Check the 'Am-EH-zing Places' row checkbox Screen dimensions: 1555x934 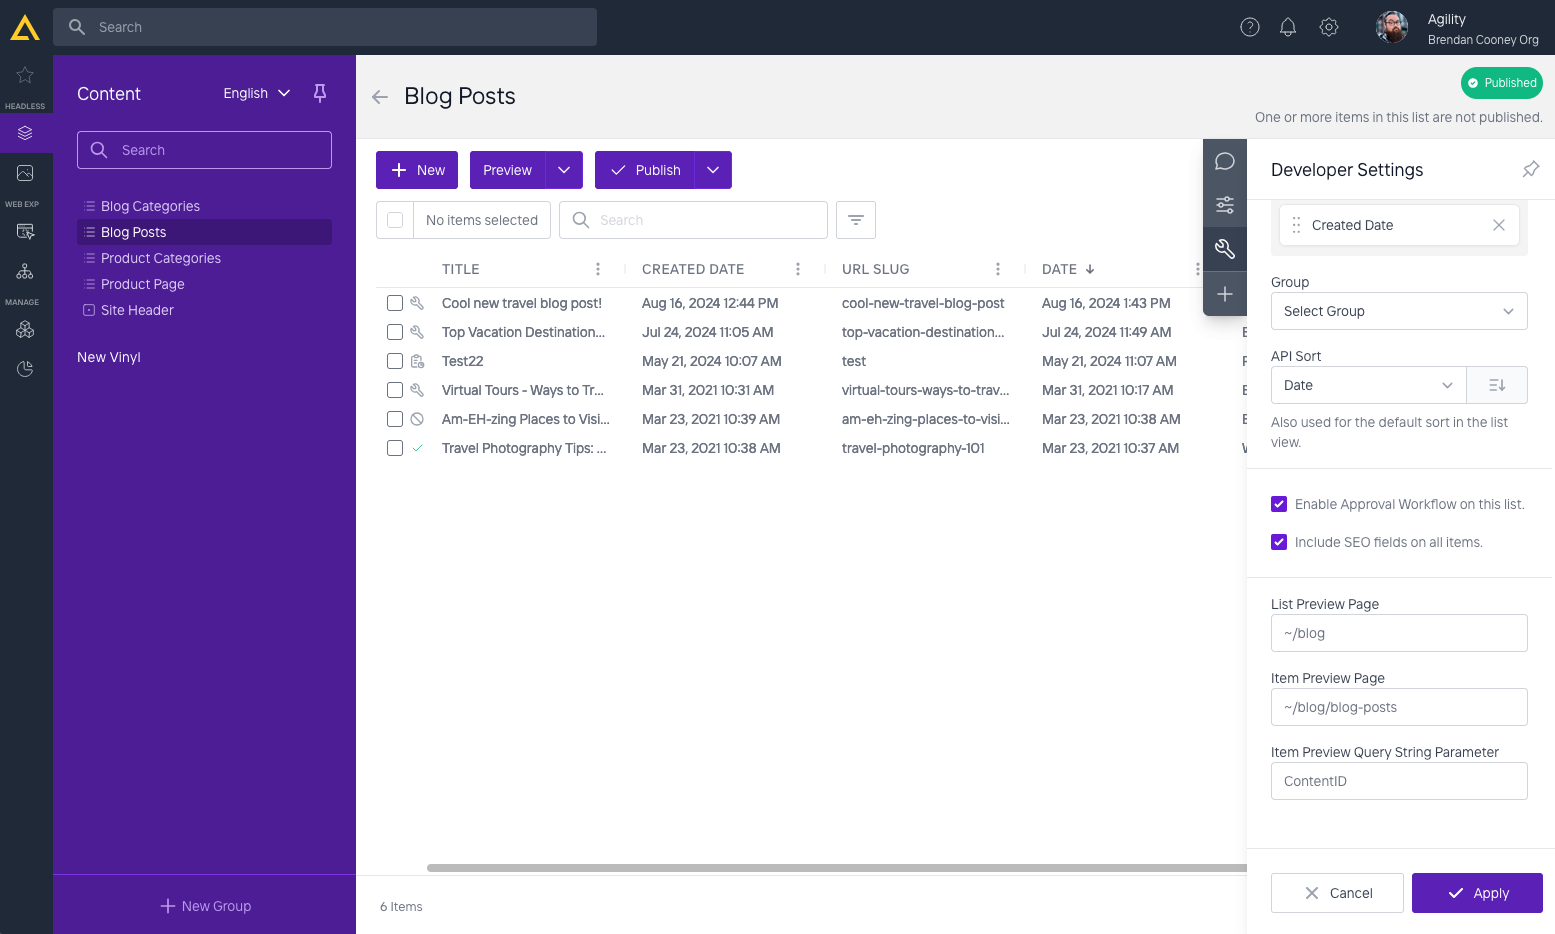point(395,419)
